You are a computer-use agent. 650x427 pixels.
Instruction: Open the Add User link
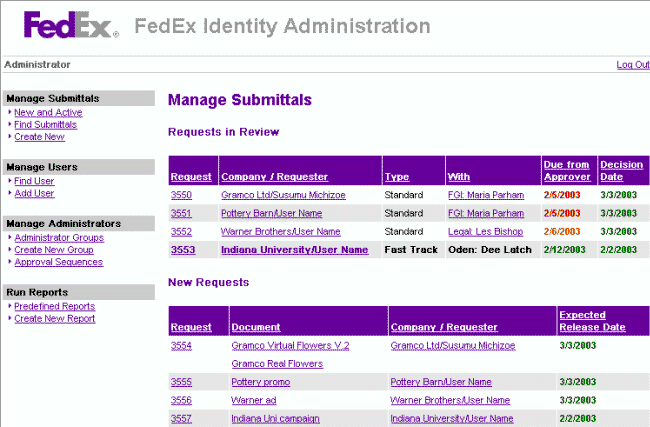point(34,193)
